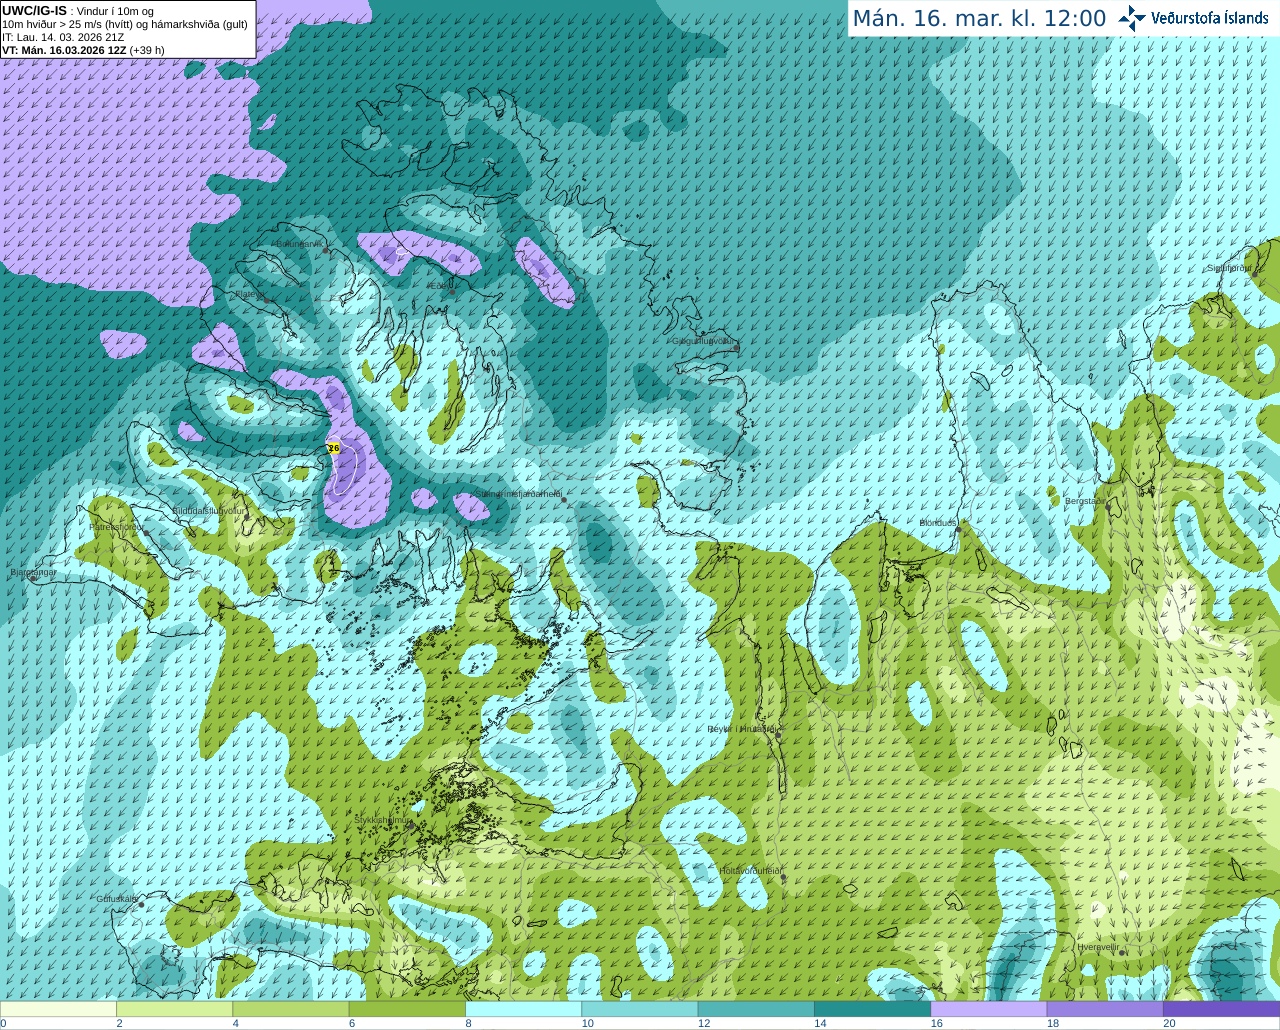Click the 'VT: Mán. 16.03.2026 12Z' line
1280x1030 pixels.
coord(63,50)
